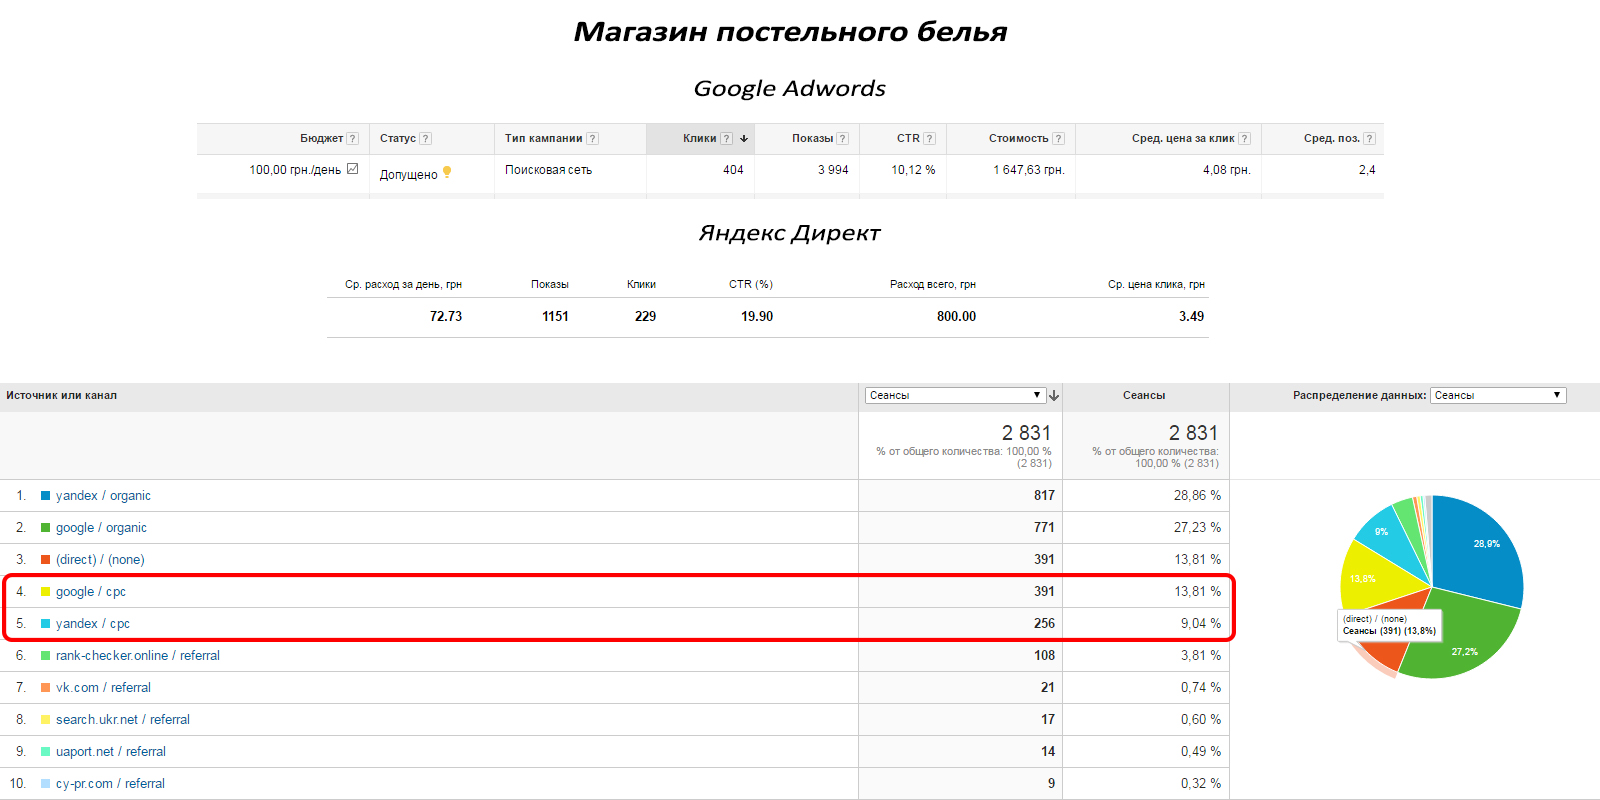Click help icon next to Сред. поз.

(x=1369, y=139)
